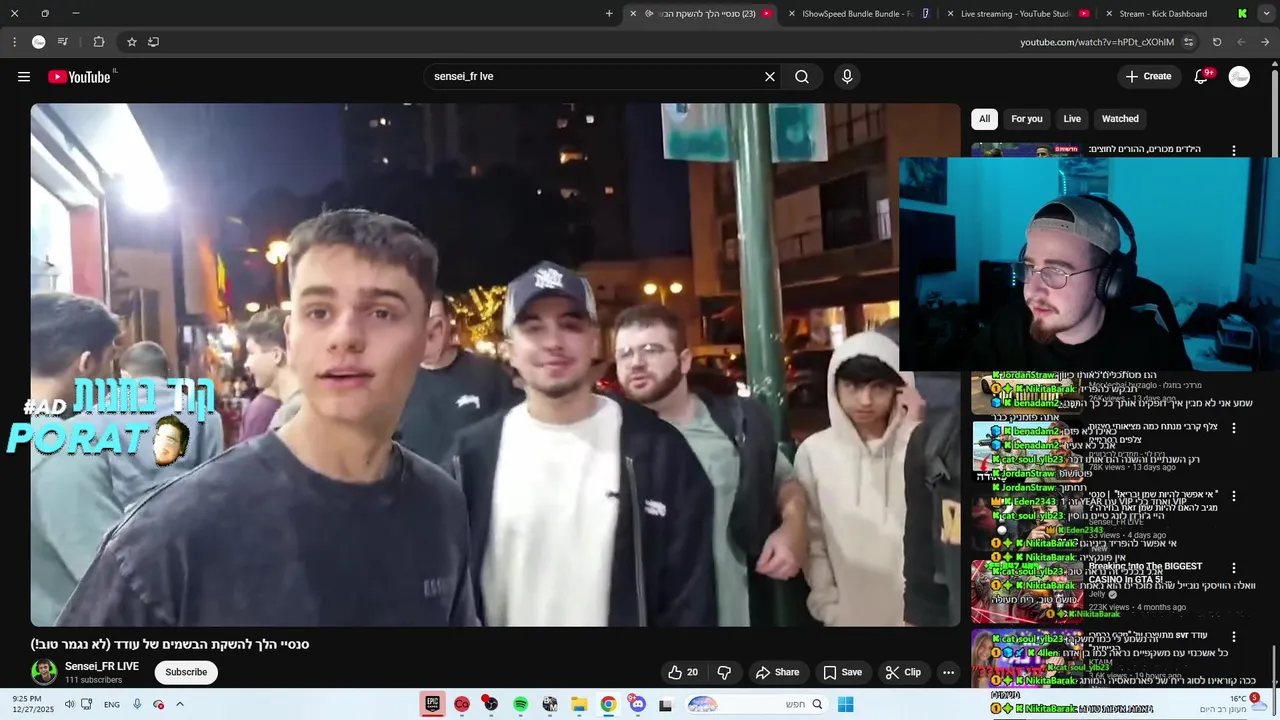Open a new browser tab

click(609, 14)
